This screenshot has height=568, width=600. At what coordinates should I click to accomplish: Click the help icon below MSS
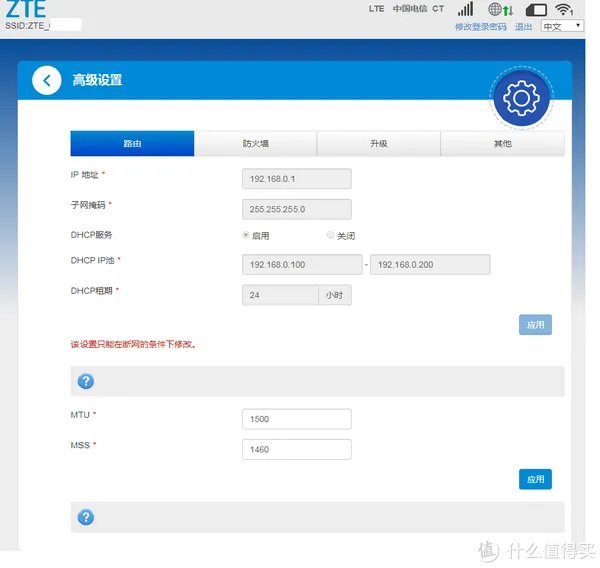pyautogui.click(x=86, y=517)
